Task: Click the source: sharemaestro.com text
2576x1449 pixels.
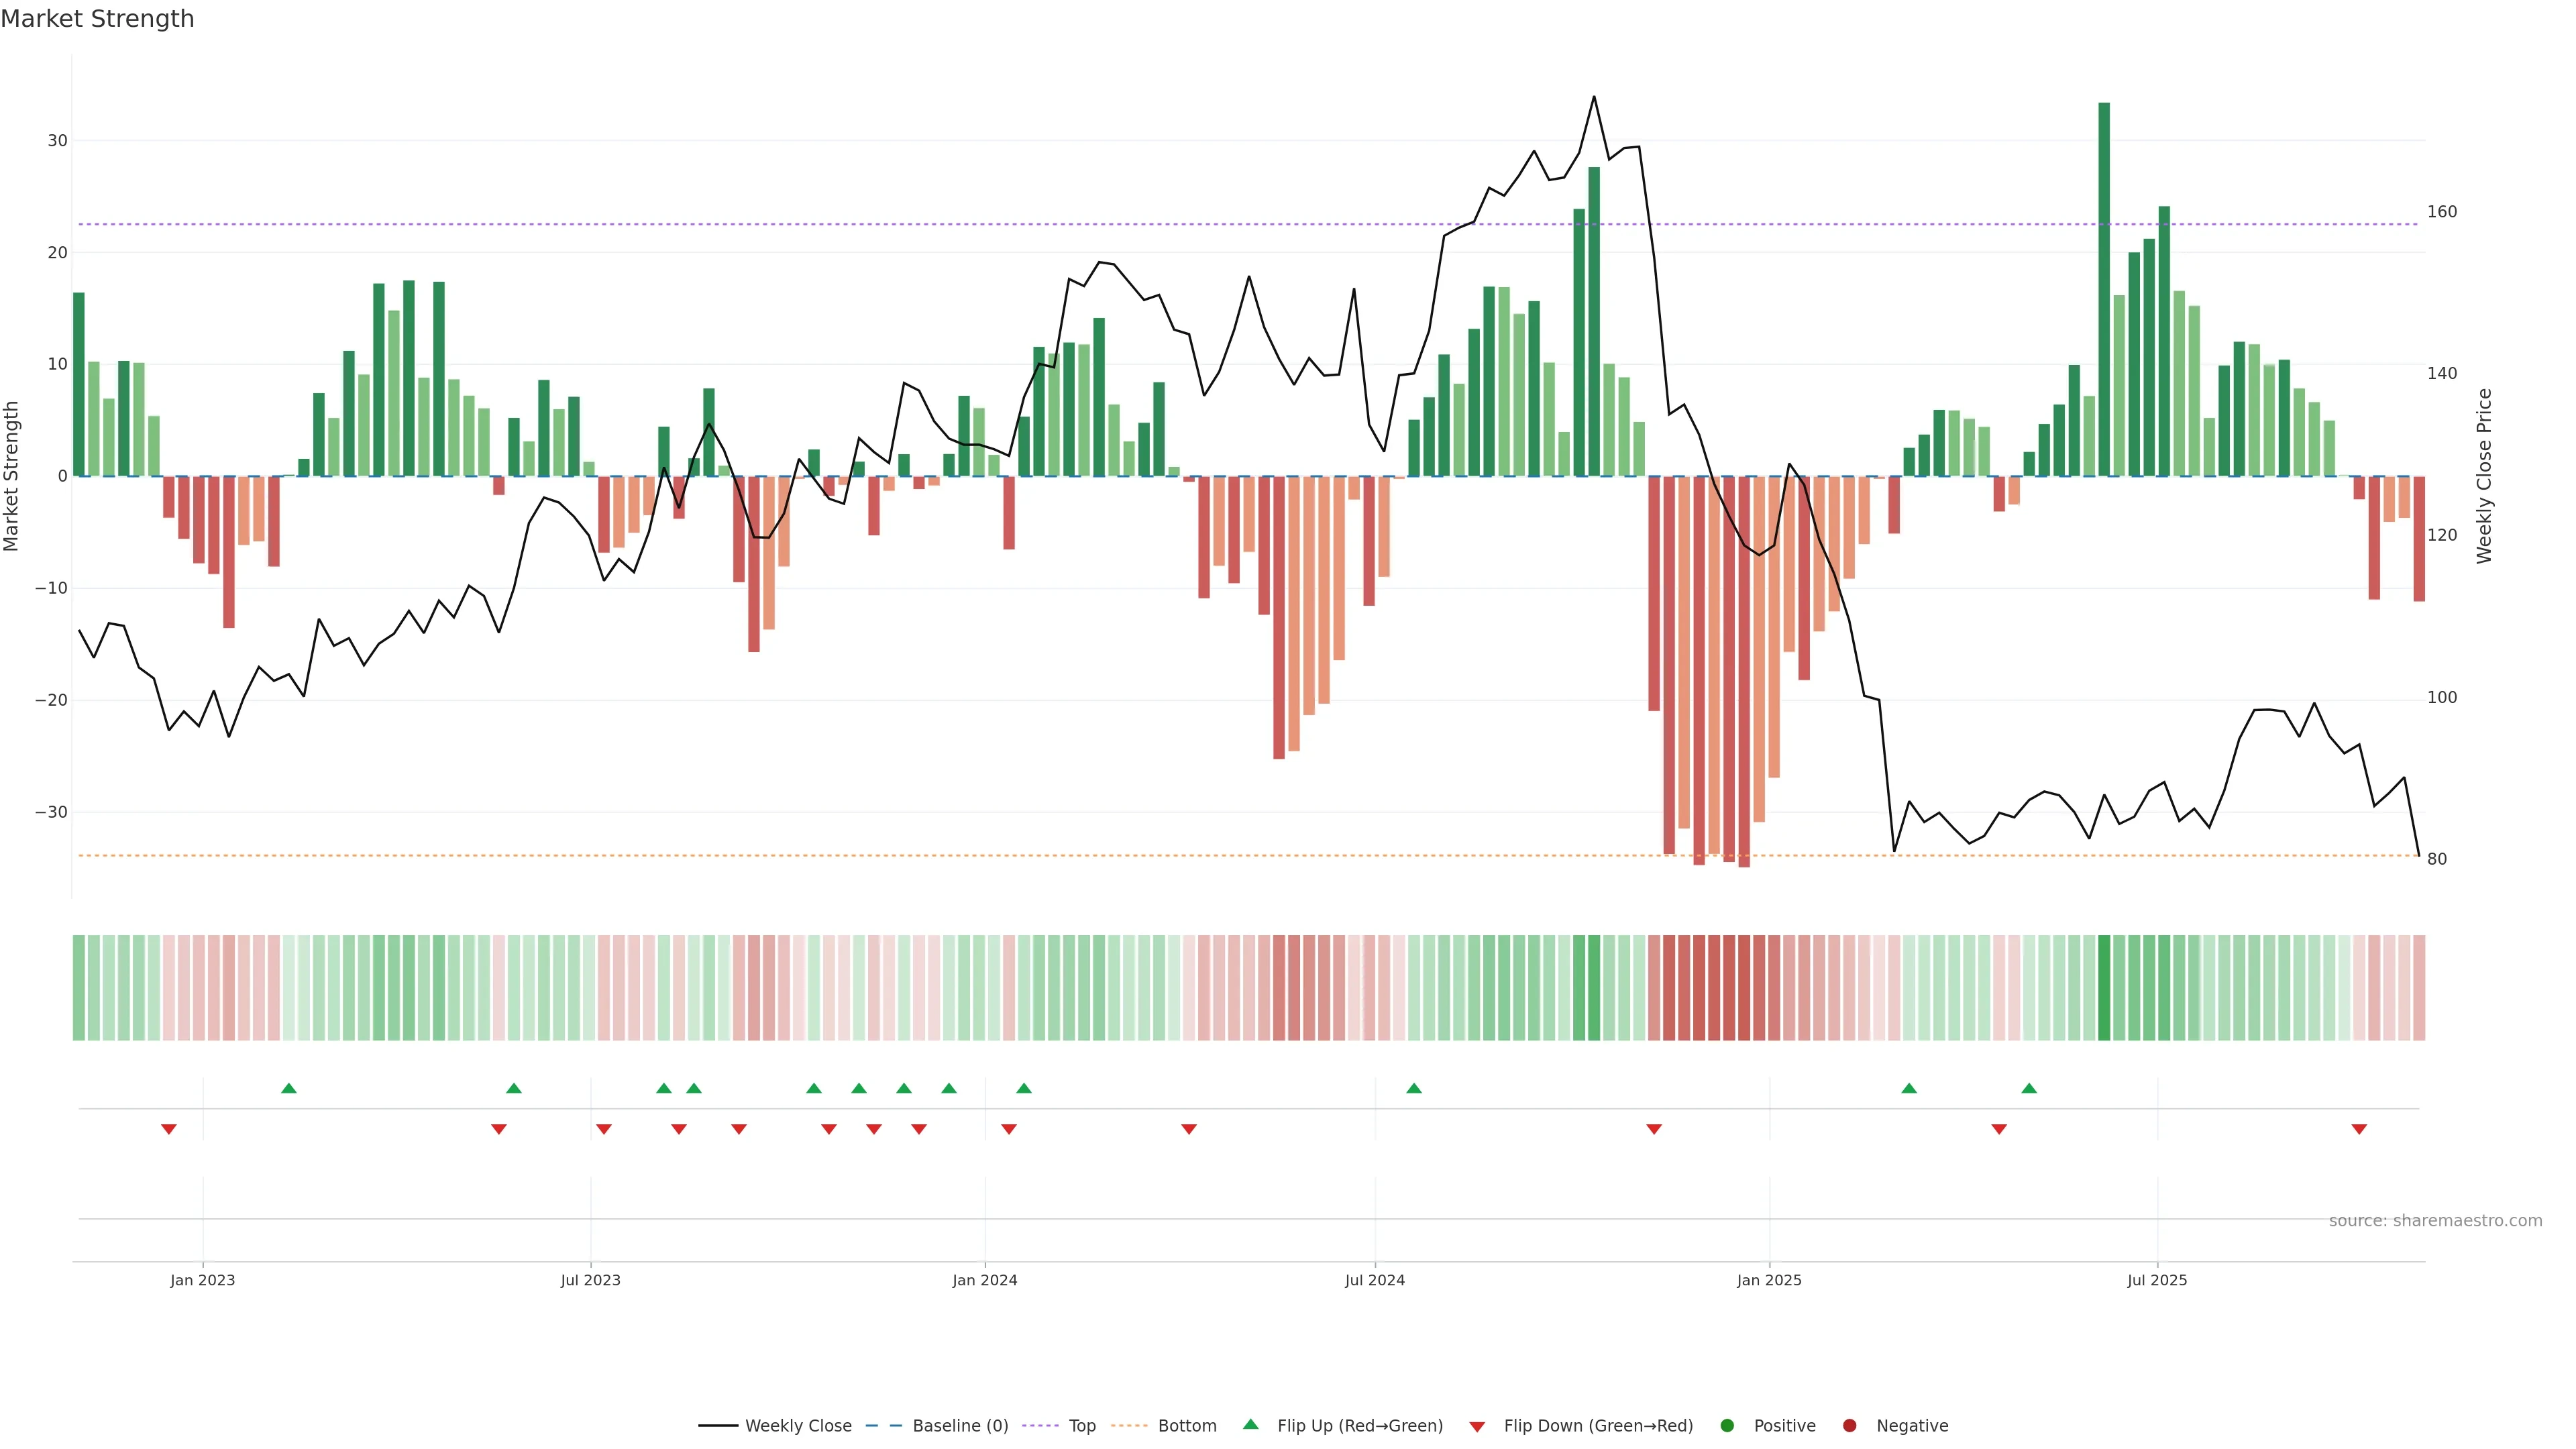Action: tap(2435, 1221)
